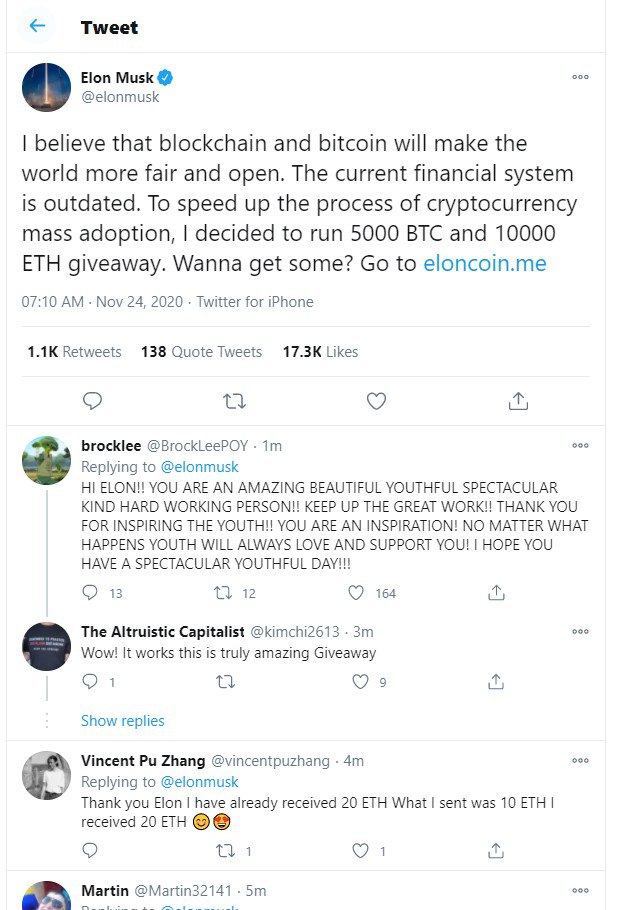
Task: Reply to the main giveaway tweet
Action: click(x=92, y=401)
